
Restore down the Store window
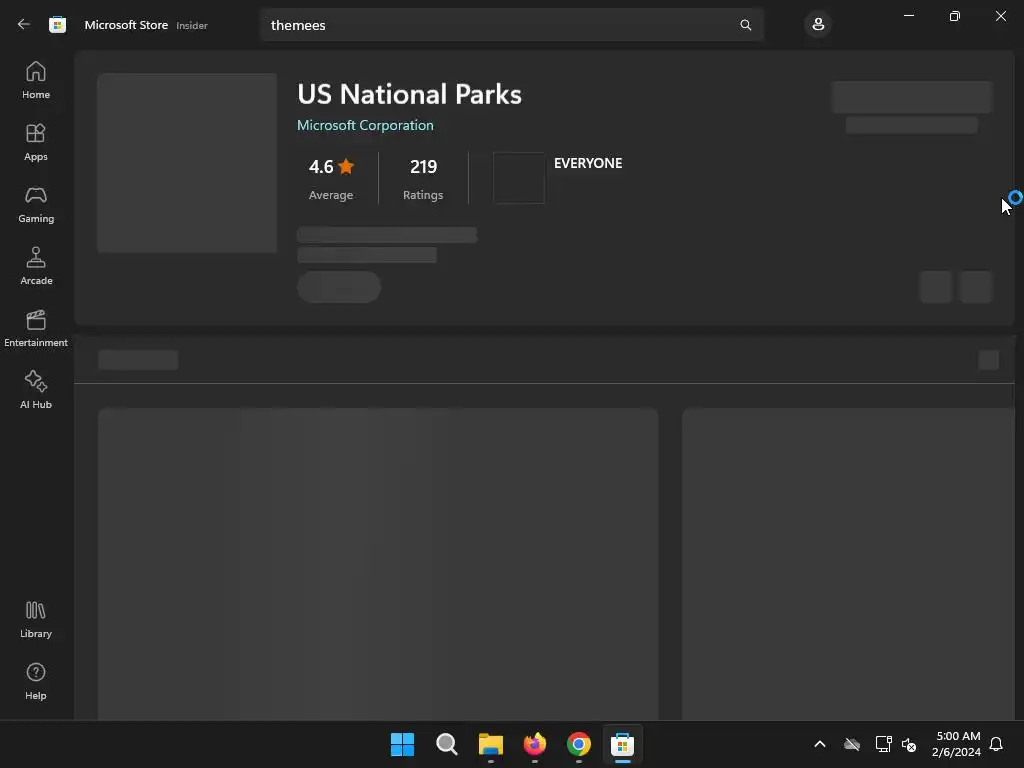[955, 16]
